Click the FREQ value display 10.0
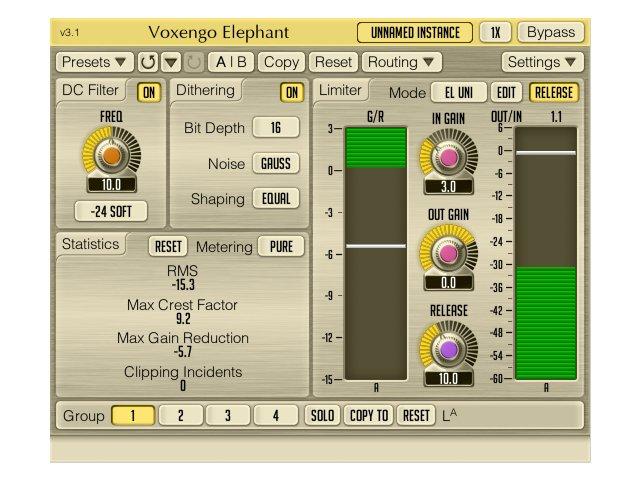The image size is (640, 480). coord(111,185)
